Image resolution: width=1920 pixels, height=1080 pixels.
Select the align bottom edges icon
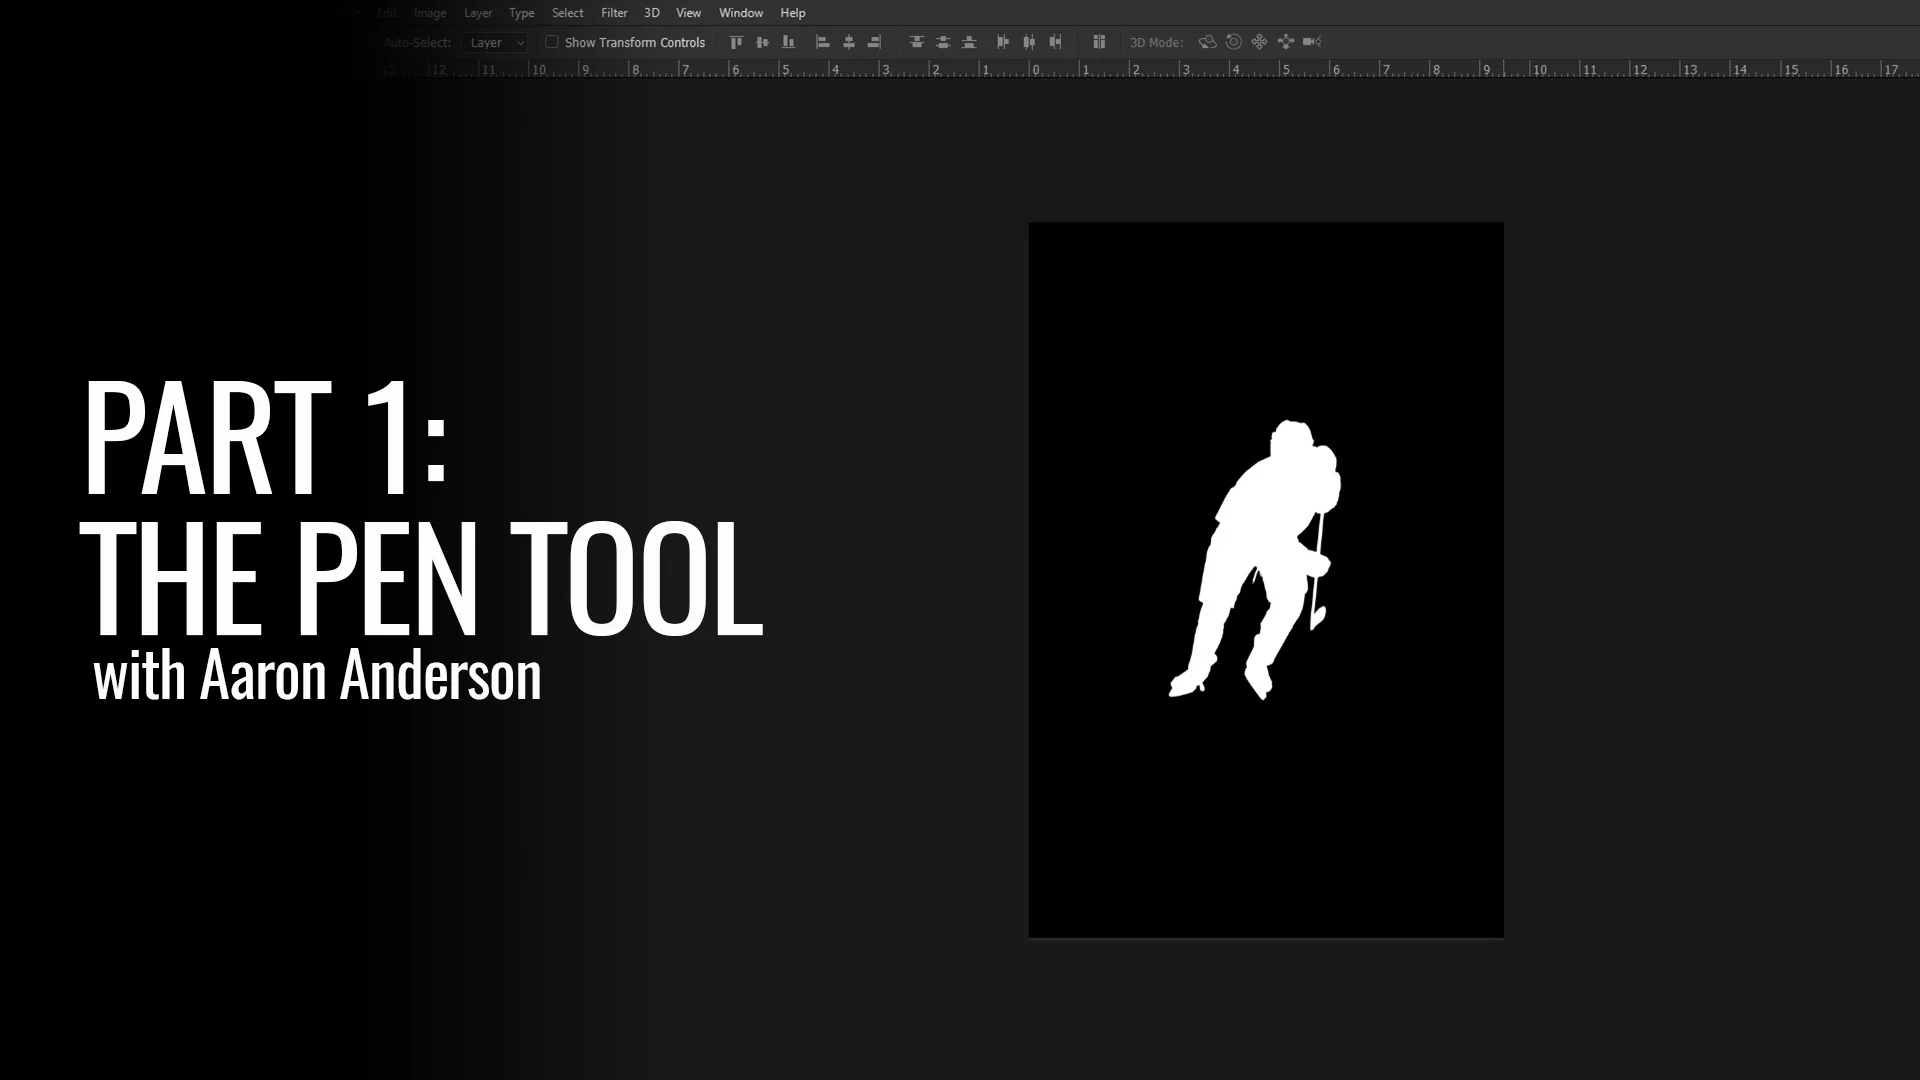click(789, 42)
